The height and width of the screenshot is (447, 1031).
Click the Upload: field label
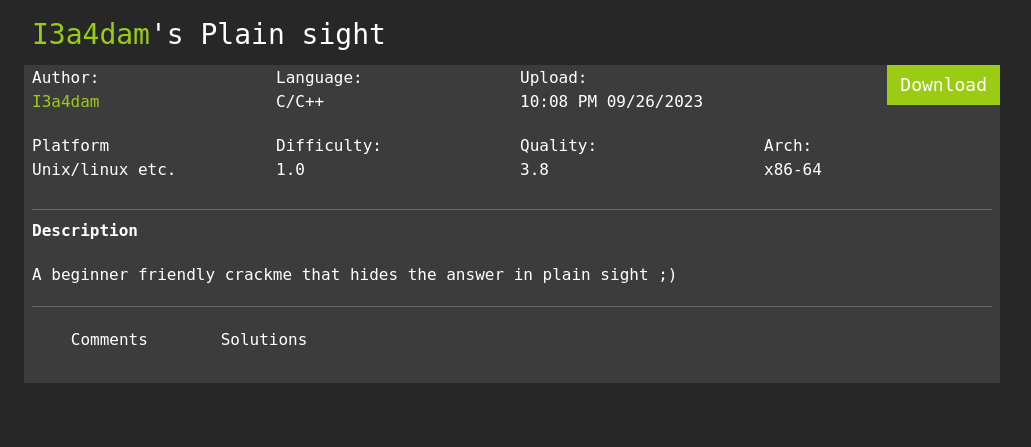[x=553, y=77]
